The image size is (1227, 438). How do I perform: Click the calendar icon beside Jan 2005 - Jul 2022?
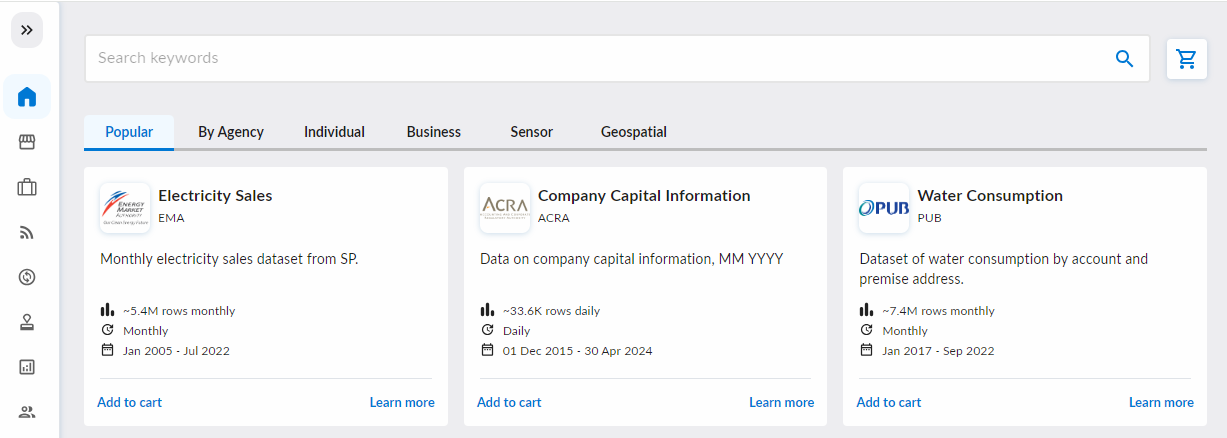point(107,350)
